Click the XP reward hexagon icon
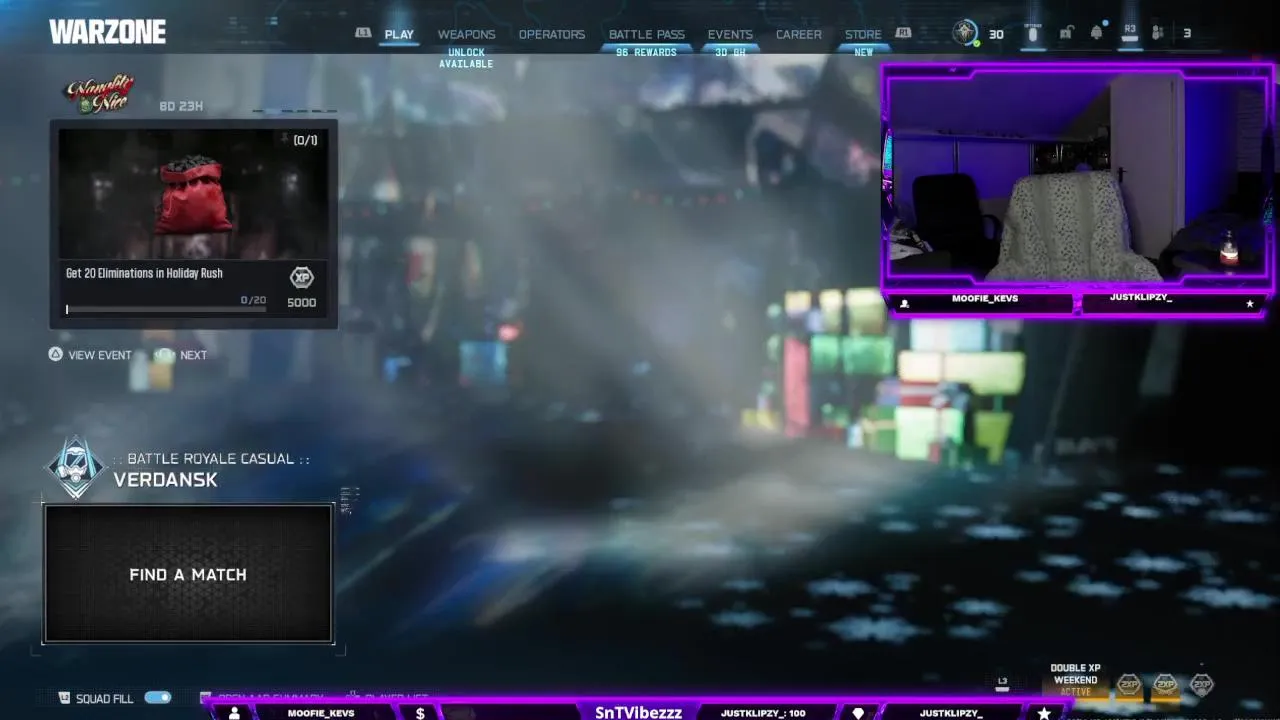 click(x=301, y=278)
